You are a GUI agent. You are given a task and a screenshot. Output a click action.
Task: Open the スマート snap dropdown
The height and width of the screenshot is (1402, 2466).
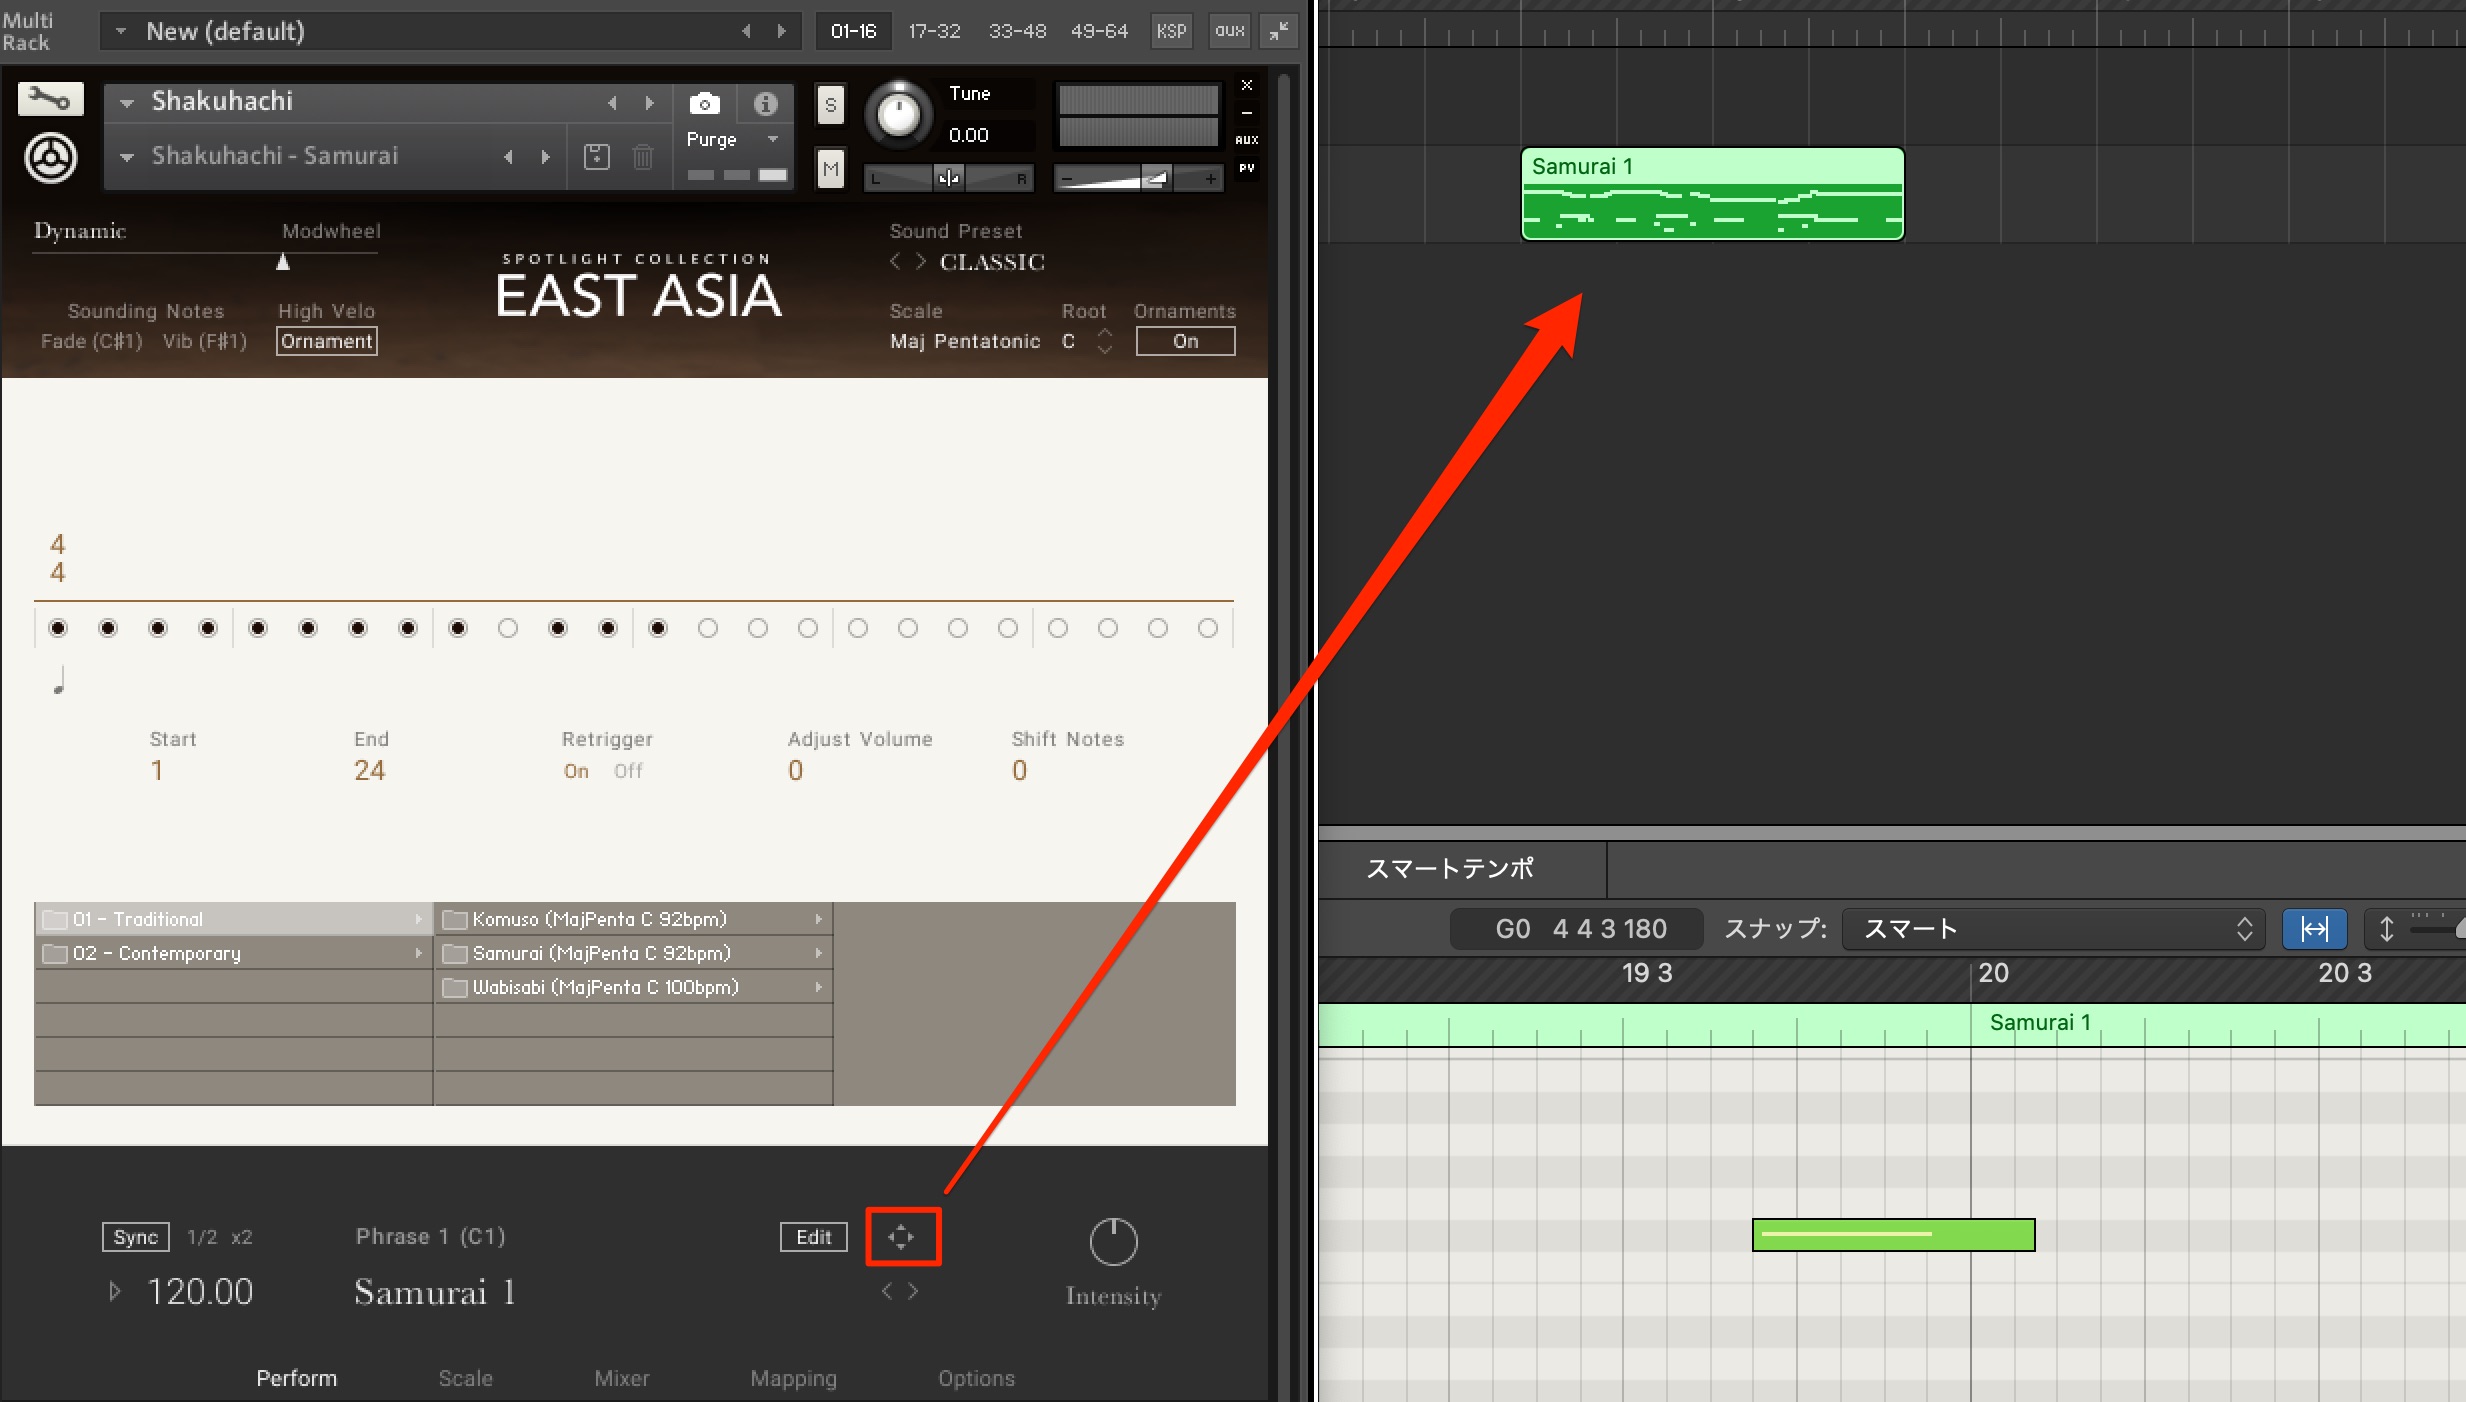pyautogui.click(x=2054, y=929)
